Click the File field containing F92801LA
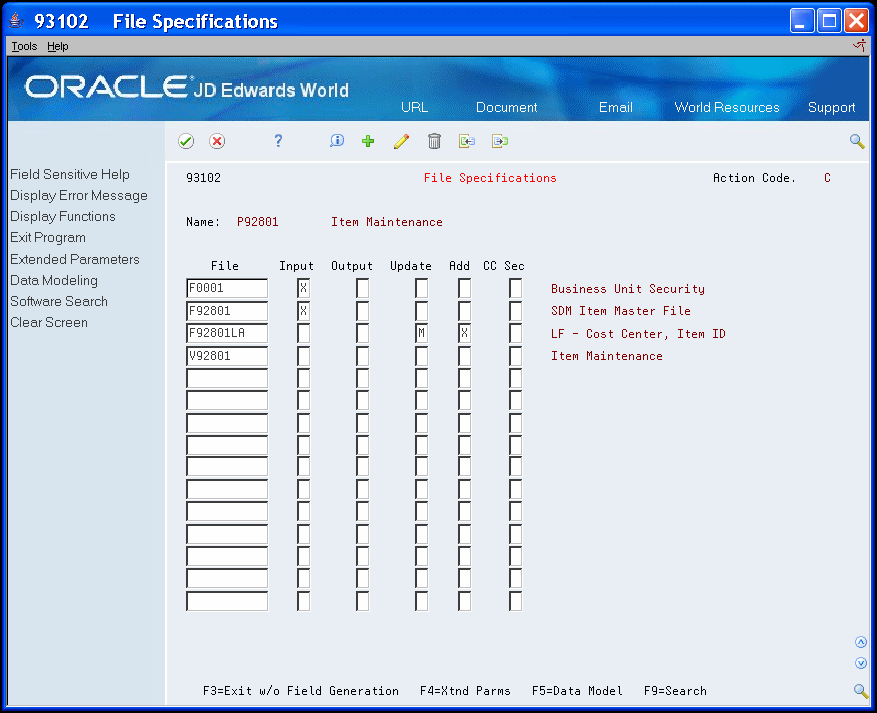The width and height of the screenshot is (877, 713). click(227, 333)
